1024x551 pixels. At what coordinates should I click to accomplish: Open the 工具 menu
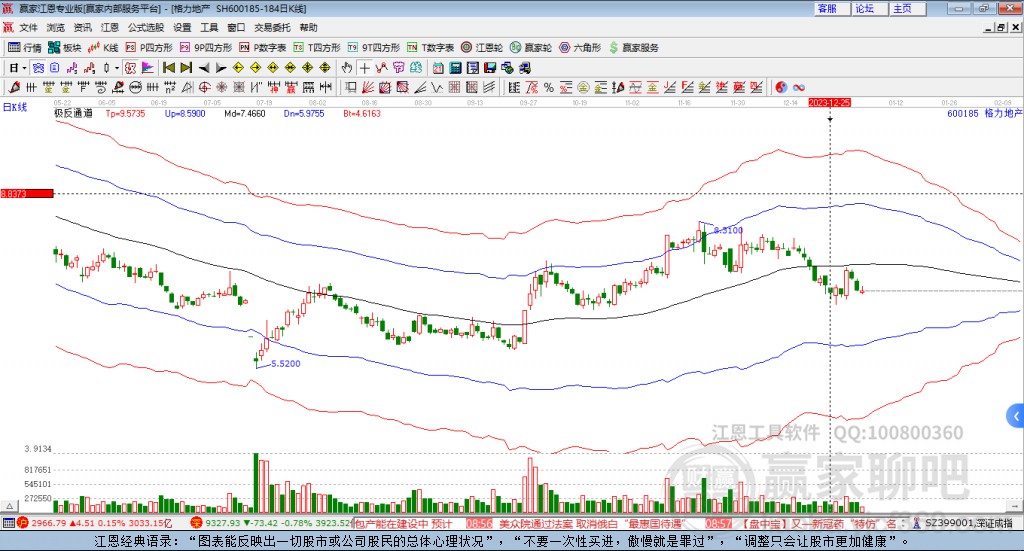(x=209, y=27)
